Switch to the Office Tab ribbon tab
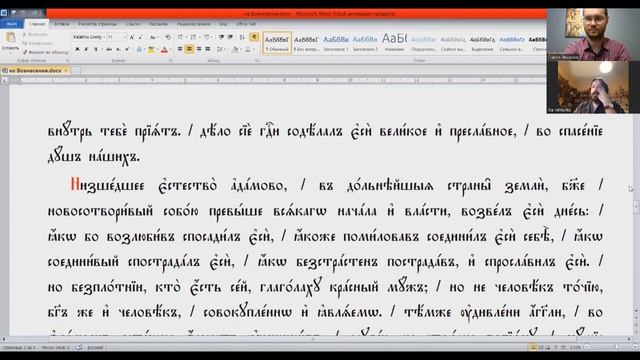Screen dimensions: 640x360 (246, 24)
